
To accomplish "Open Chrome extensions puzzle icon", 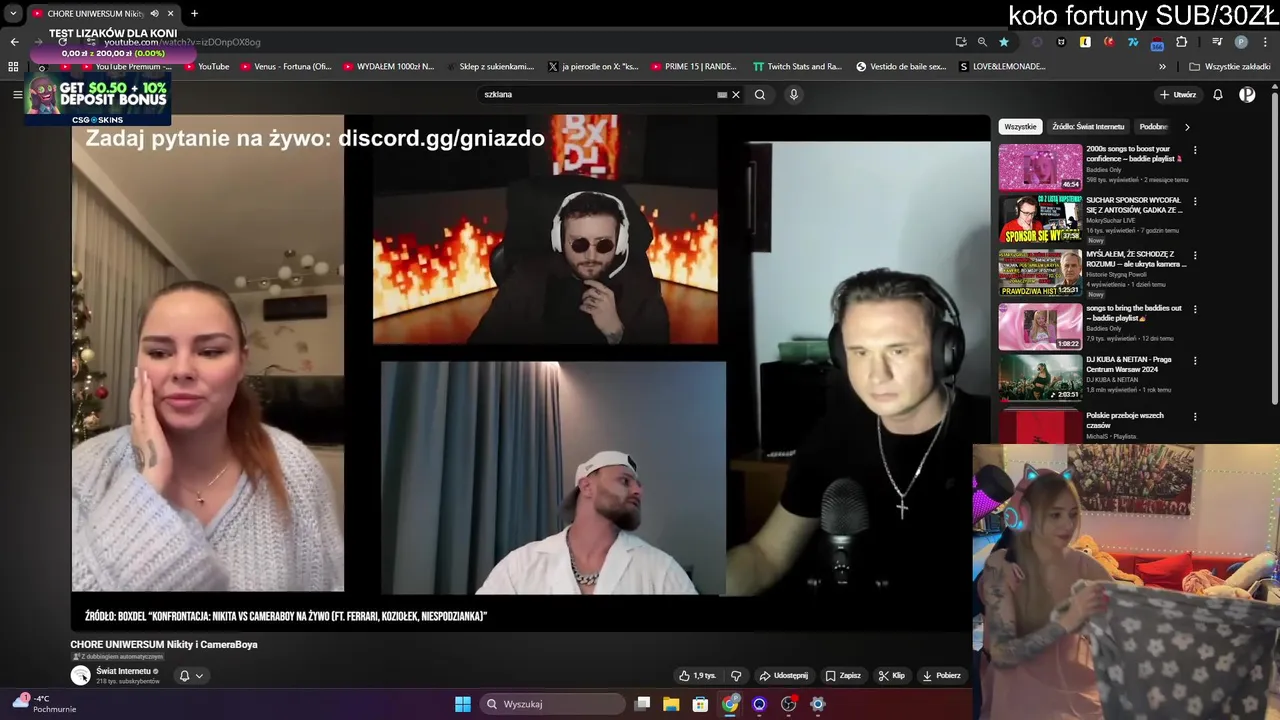I will (1182, 42).
